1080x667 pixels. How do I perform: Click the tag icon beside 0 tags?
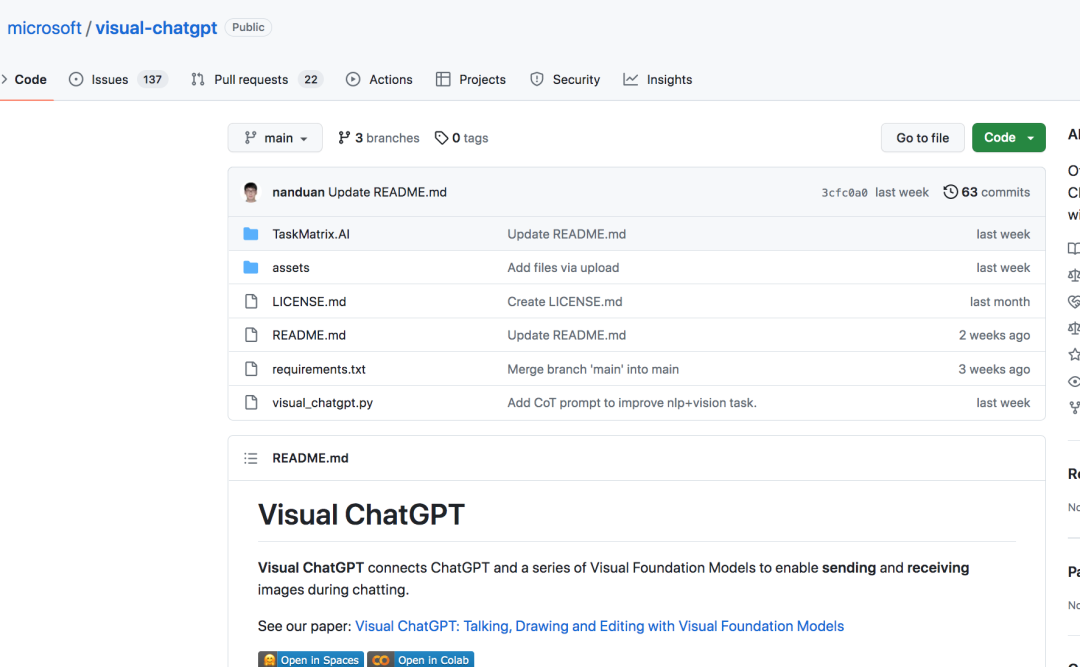[x=442, y=138]
